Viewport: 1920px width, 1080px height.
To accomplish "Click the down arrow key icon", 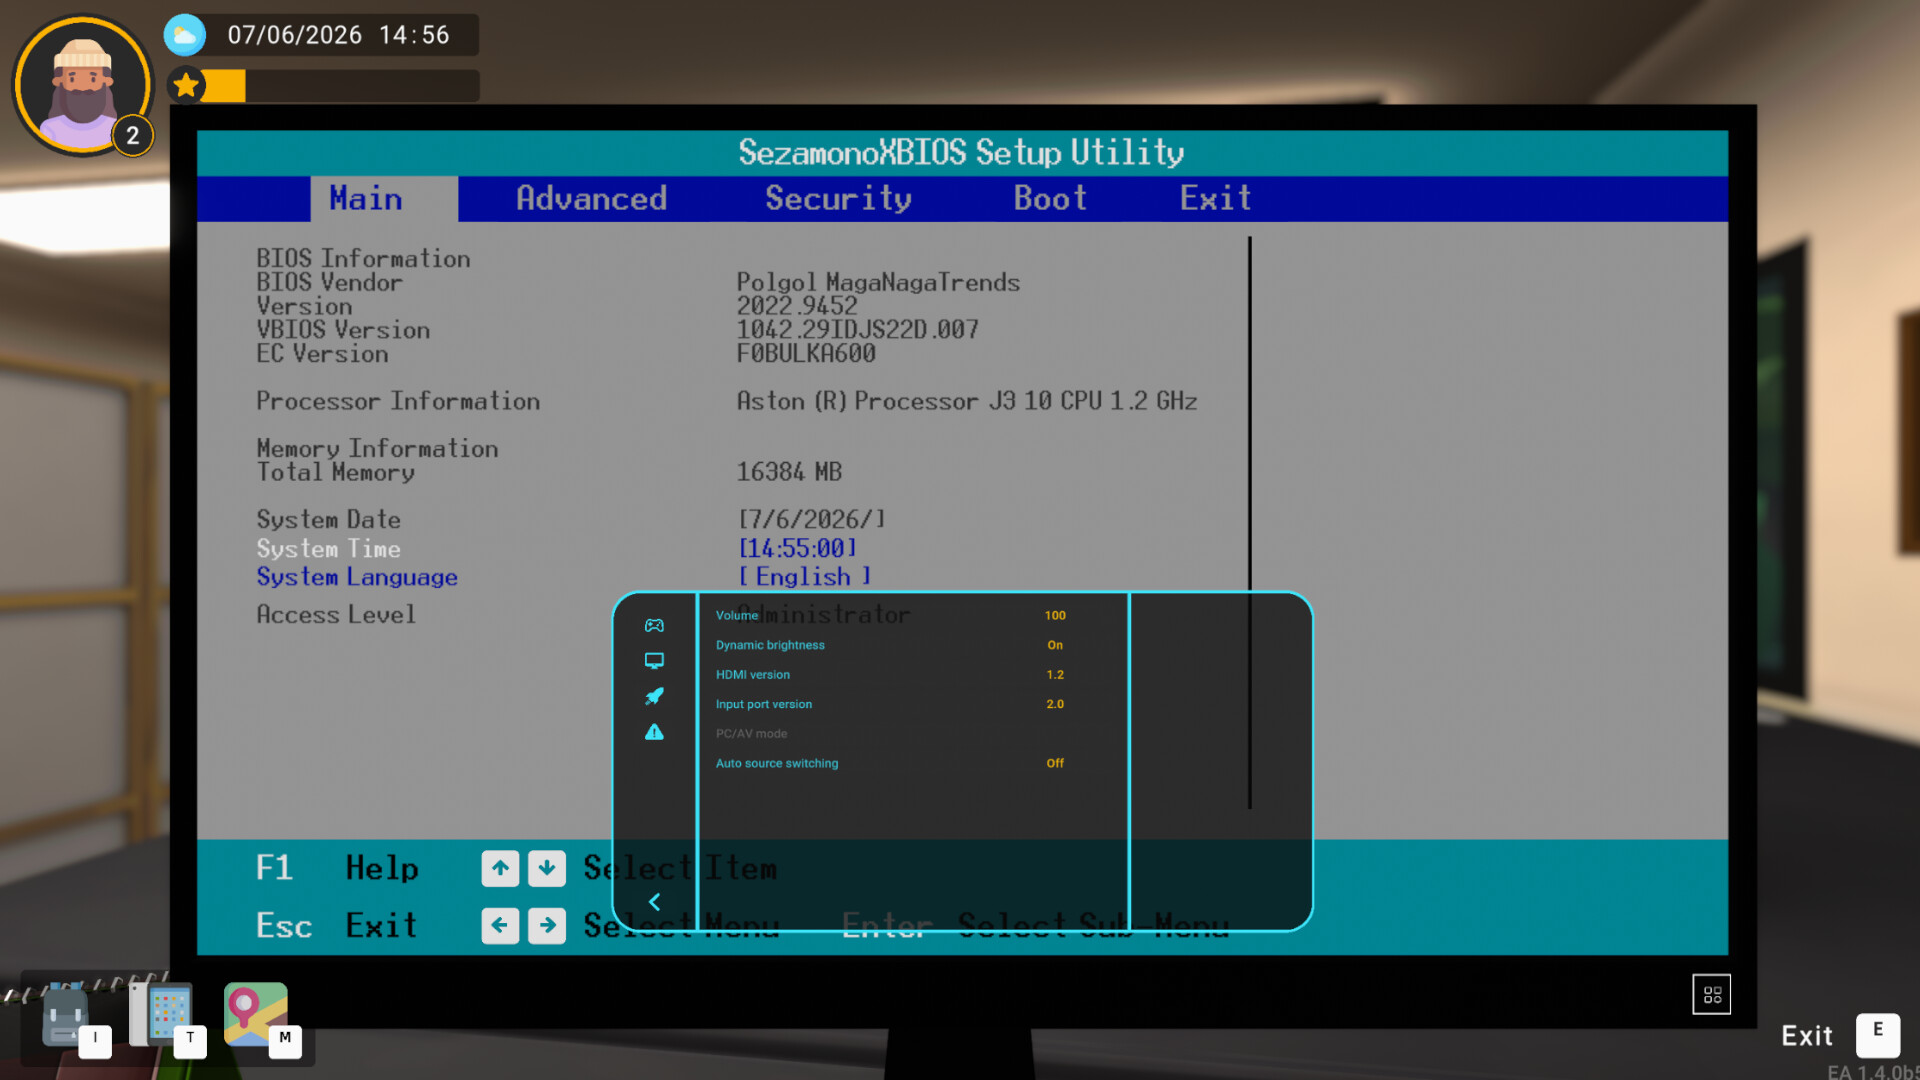I will [547, 868].
